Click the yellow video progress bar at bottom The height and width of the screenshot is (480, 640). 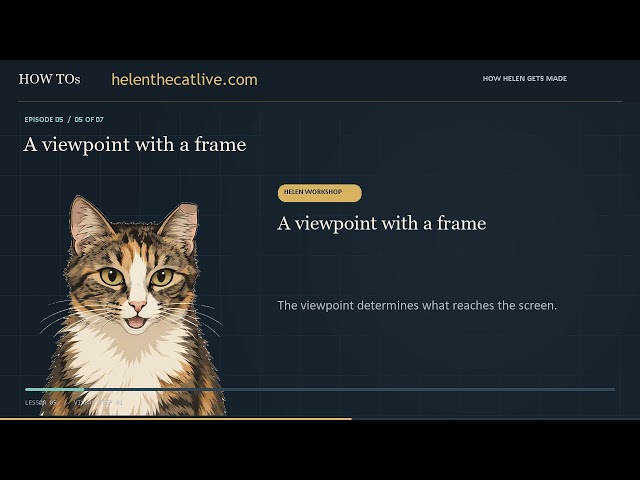[176, 418]
